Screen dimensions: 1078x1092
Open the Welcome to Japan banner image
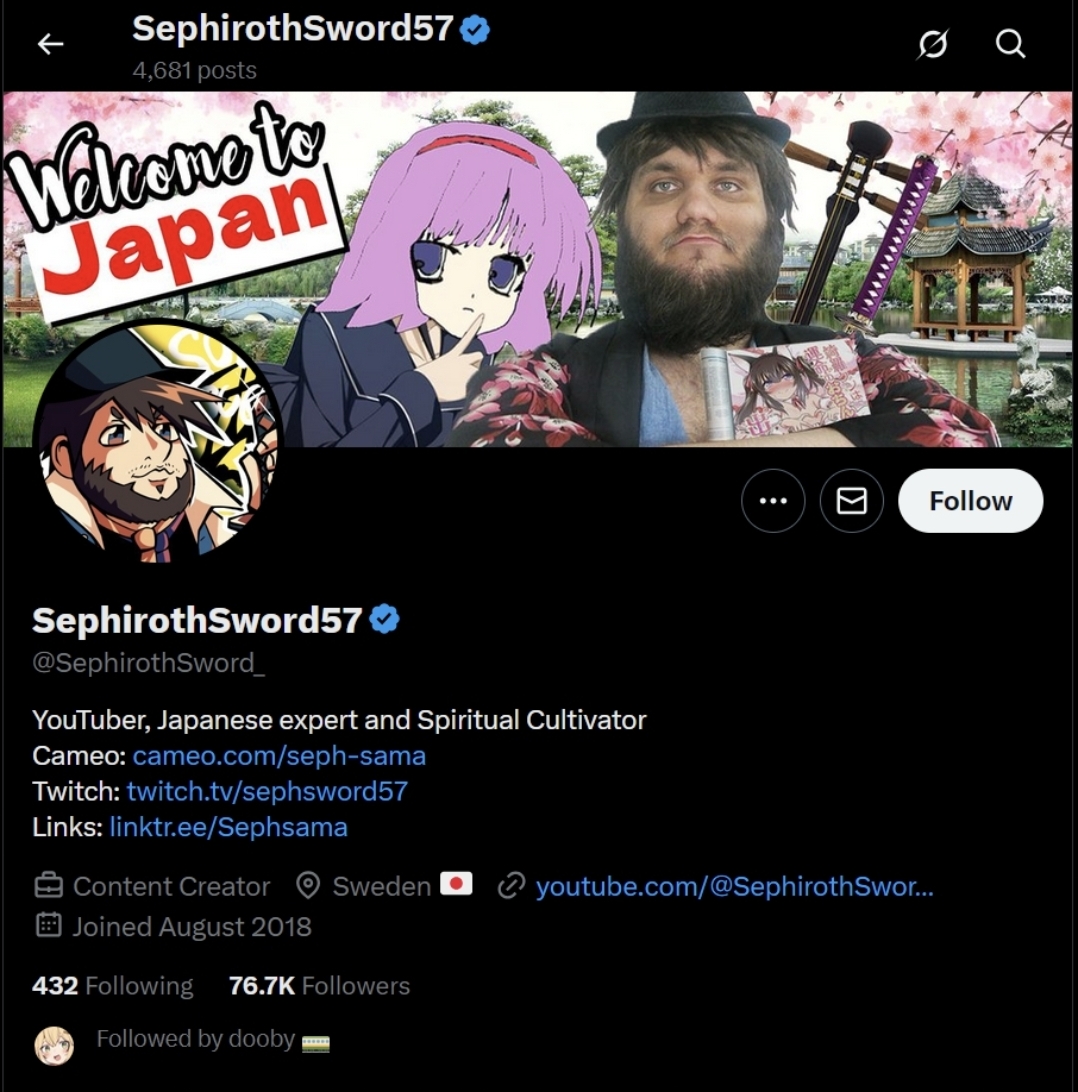tap(538, 269)
